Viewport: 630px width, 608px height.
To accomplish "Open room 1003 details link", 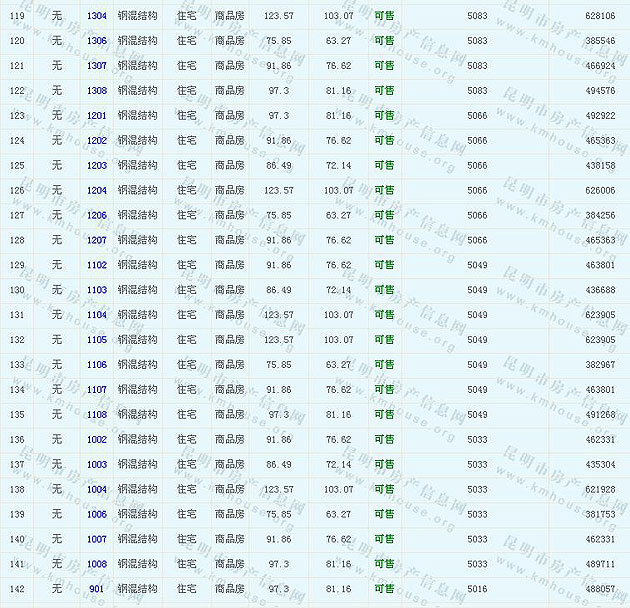I will (x=97, y=465).
